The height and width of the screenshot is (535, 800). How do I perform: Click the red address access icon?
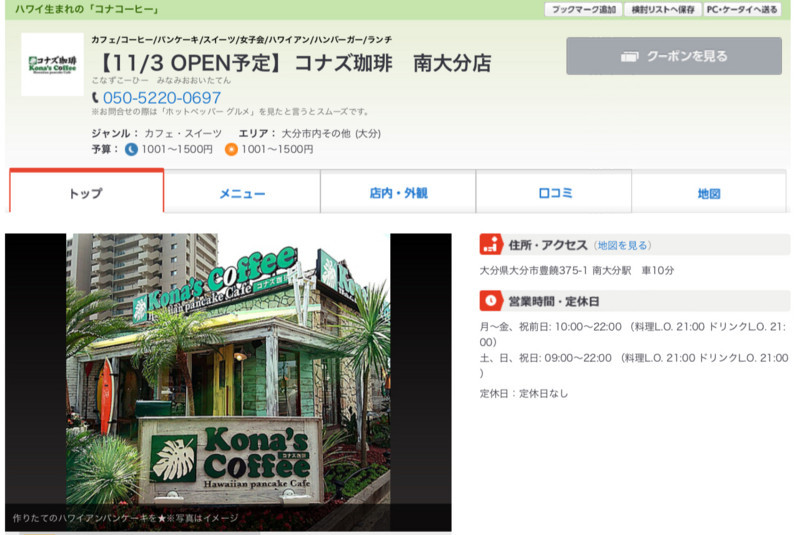pyautogui.click(x=491, y=245)
